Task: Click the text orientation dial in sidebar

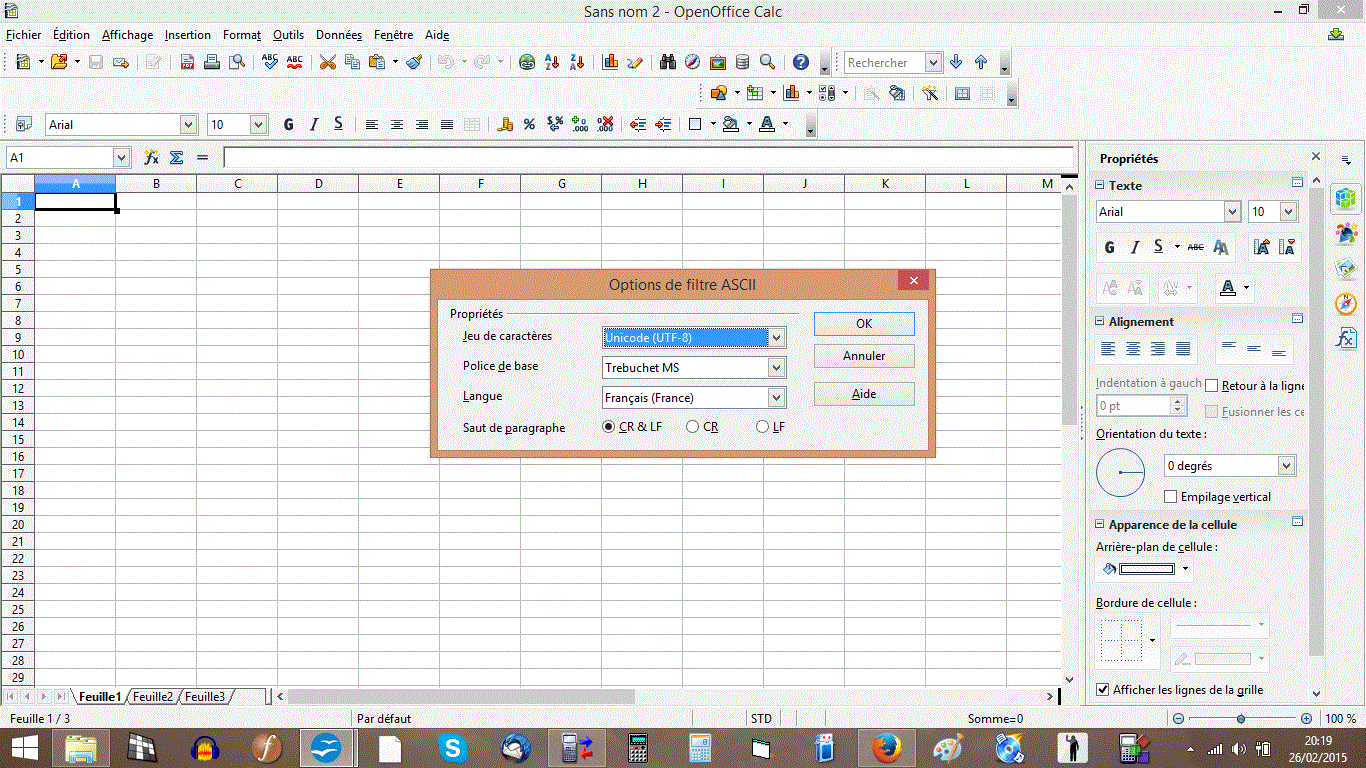Action: point(1120,472)
